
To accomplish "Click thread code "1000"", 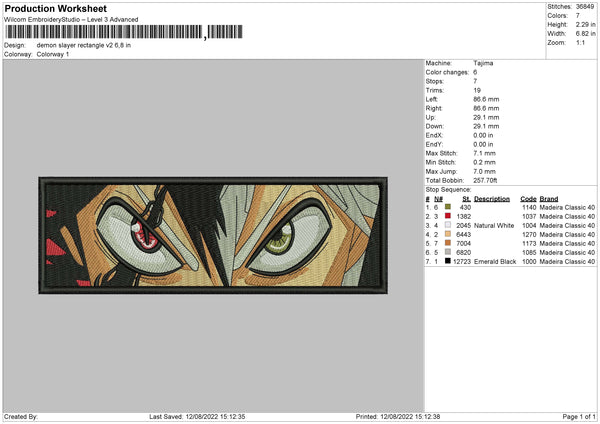I will click(x=529, y=261).
